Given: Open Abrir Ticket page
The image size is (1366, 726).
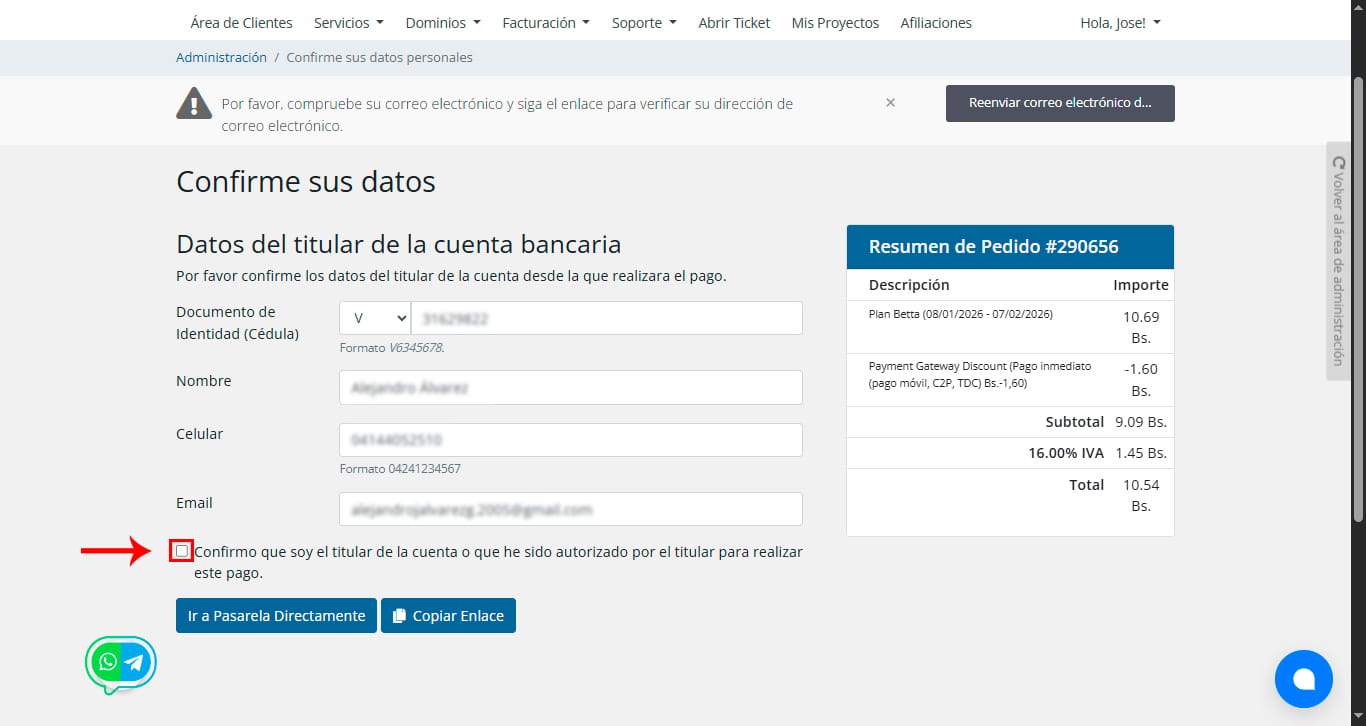Looking at the screenshot, I should pyautogui.click(x=734, y=22).
